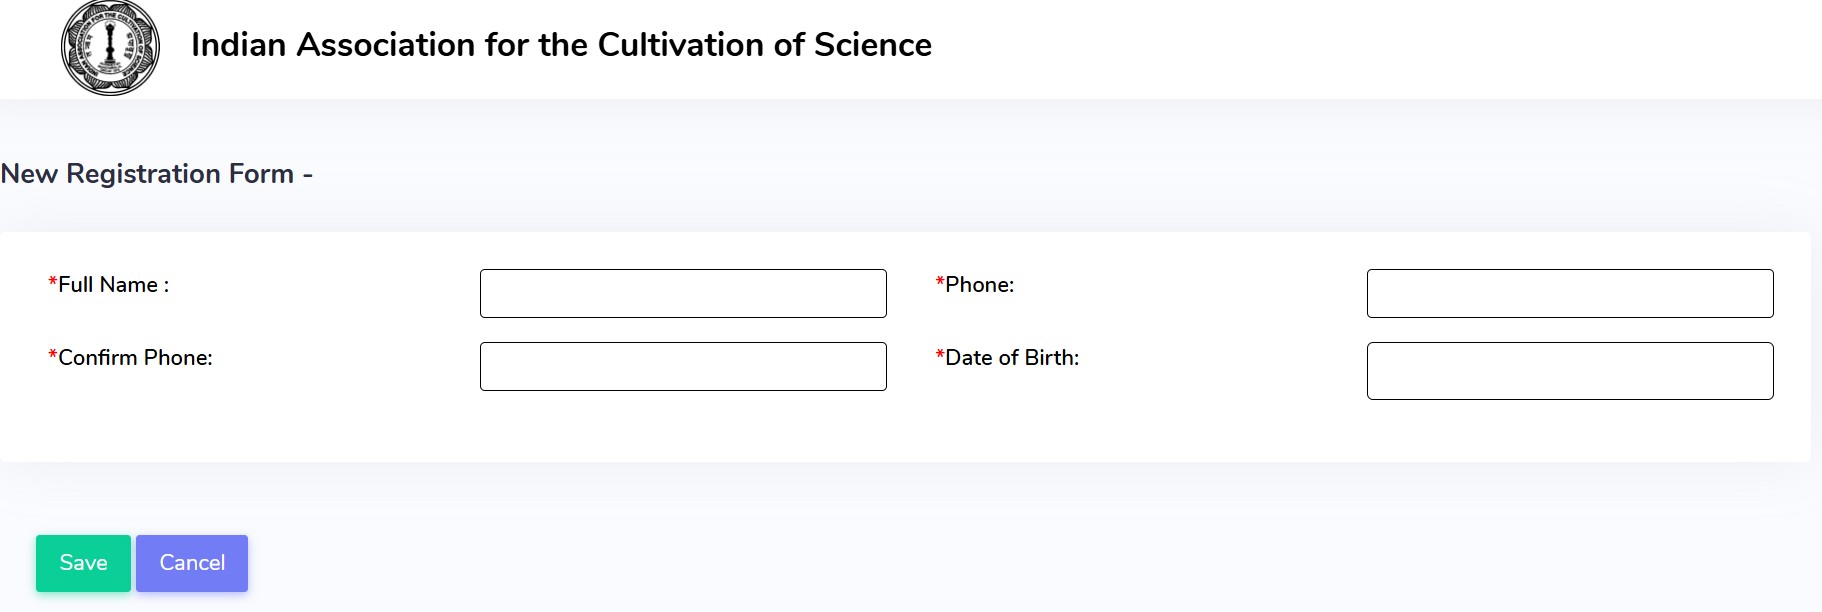1822x612 pixels.
Task: Click the "Full Name :" label text
Action: pos(114,285)
